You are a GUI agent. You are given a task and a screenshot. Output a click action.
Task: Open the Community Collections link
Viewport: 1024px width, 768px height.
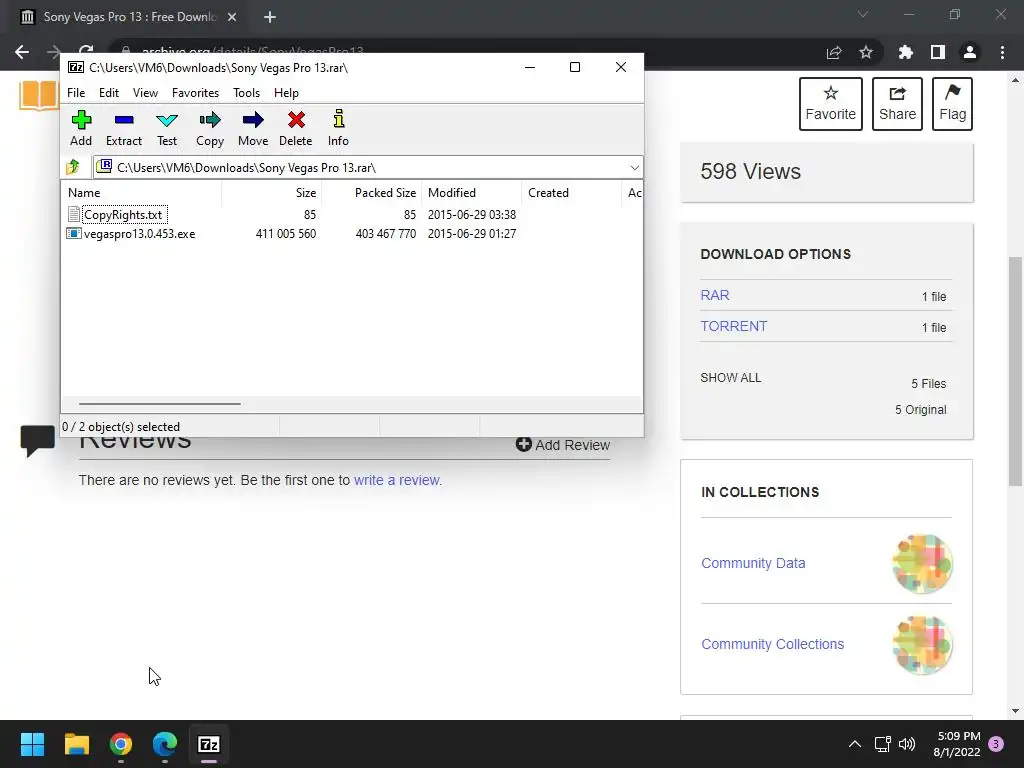coord(773,644)
